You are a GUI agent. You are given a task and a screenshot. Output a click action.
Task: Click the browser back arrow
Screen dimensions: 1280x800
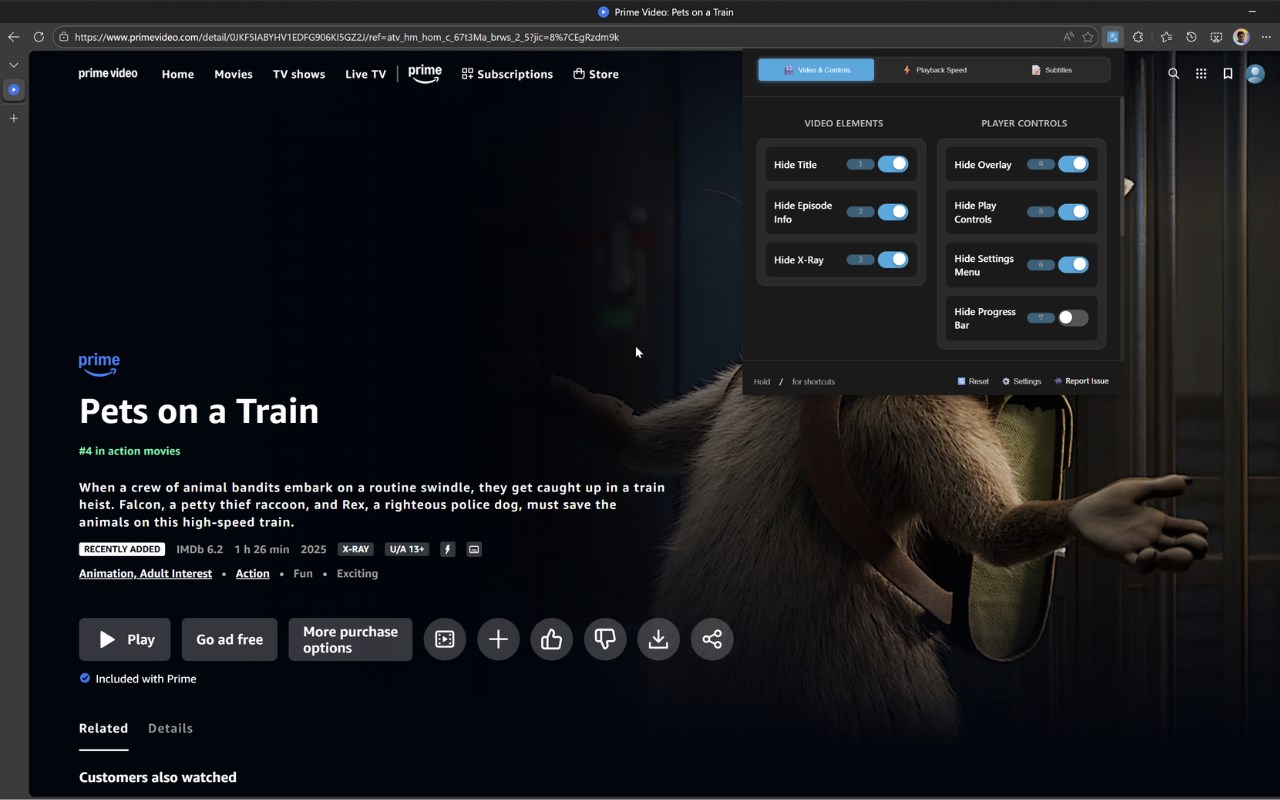13,37
